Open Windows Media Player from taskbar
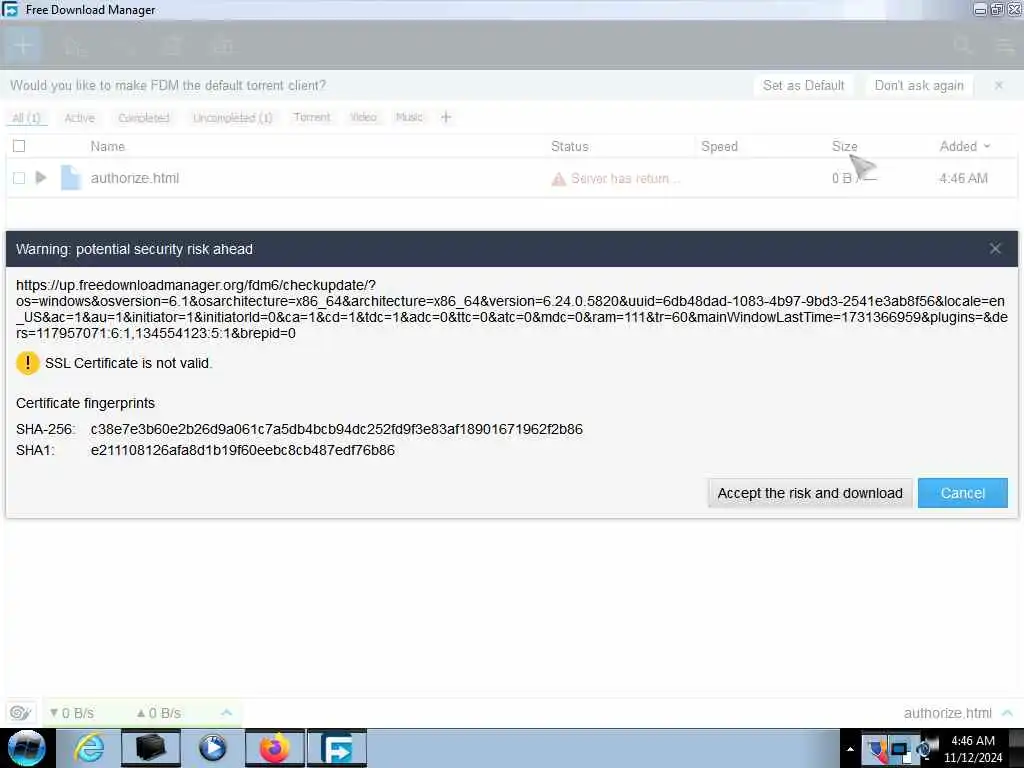This screenshot has height=768, width=1024. (212, 748)
